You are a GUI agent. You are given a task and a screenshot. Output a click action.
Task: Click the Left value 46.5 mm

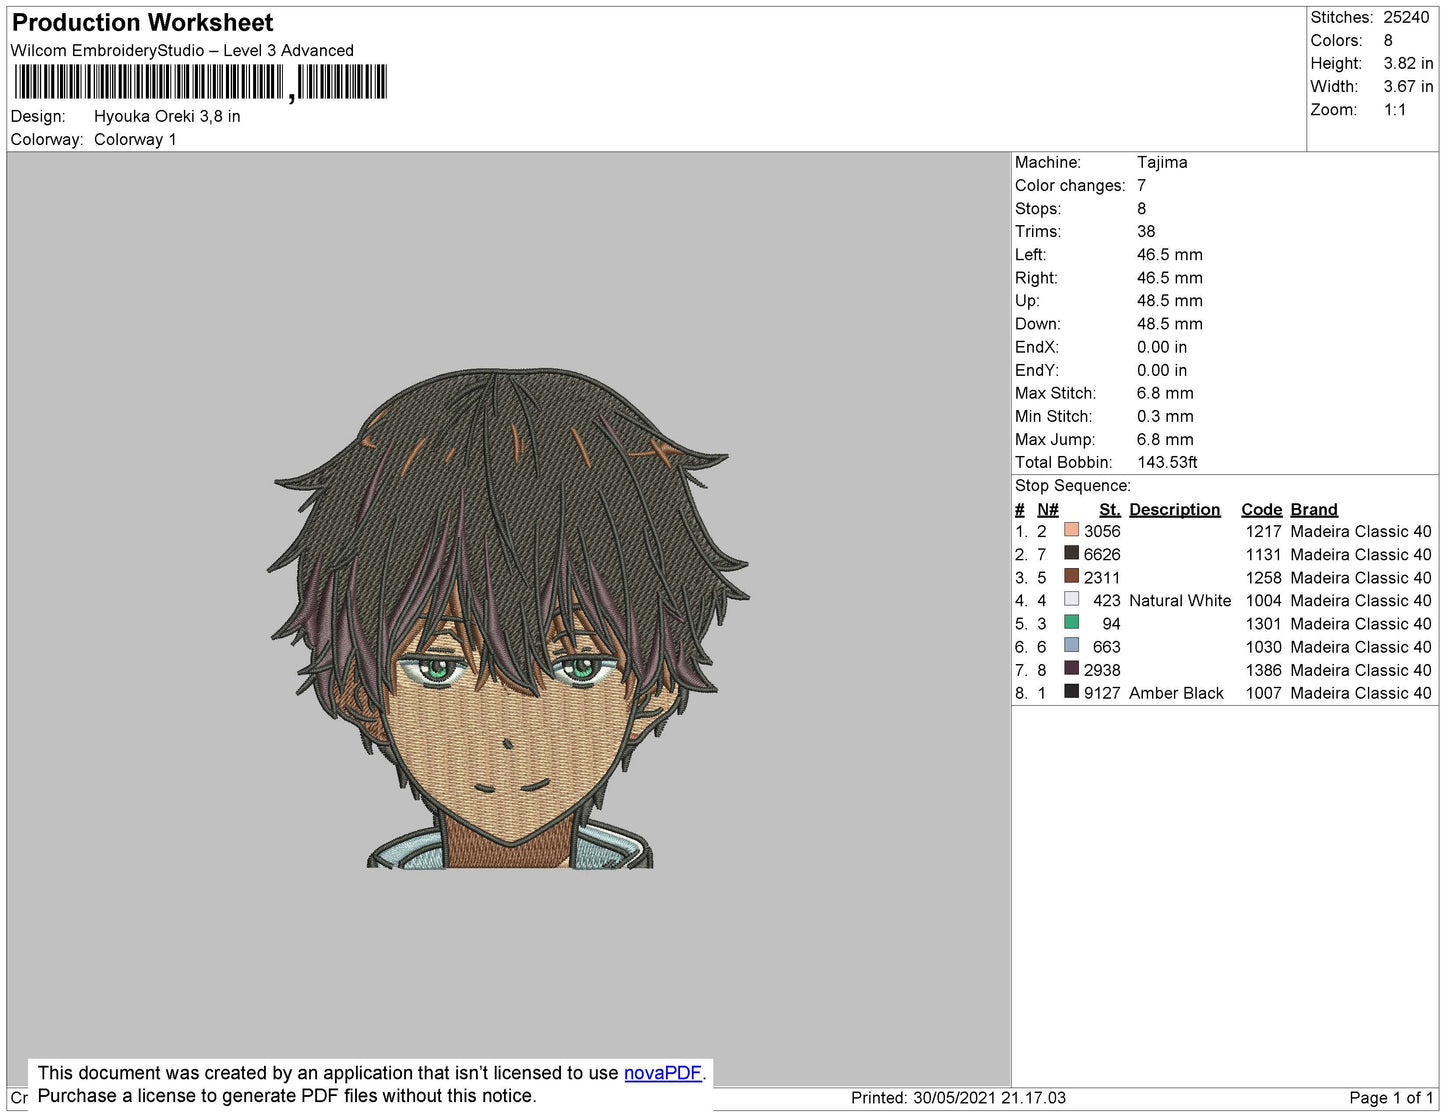pyautogui.click(x=1170, y=254)
